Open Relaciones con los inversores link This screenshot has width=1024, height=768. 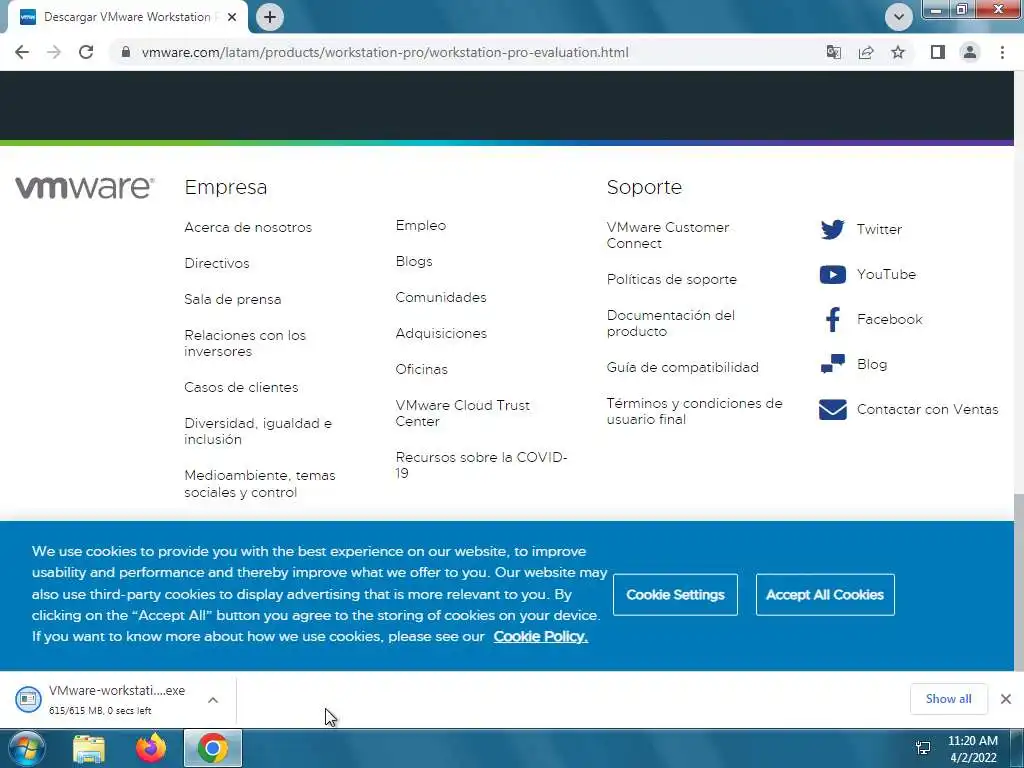tap(245, 343)
